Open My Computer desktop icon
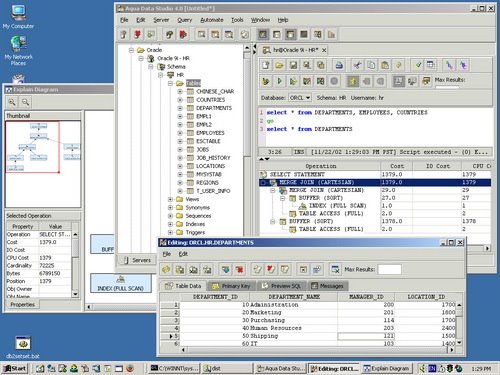Viewport: 500px width, 375px height. click(18, 17)
